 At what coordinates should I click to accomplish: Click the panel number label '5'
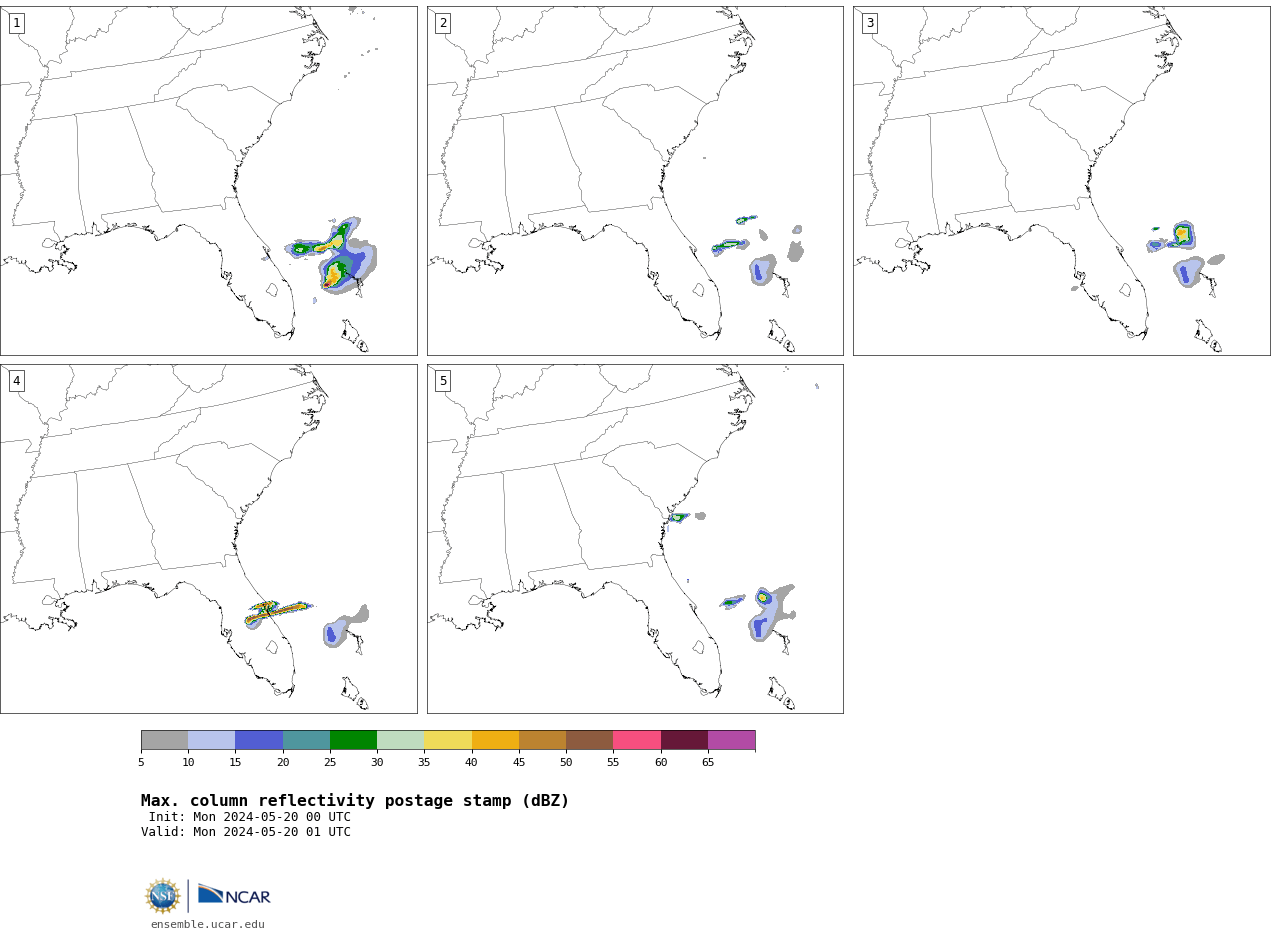(x=443, y=381)
